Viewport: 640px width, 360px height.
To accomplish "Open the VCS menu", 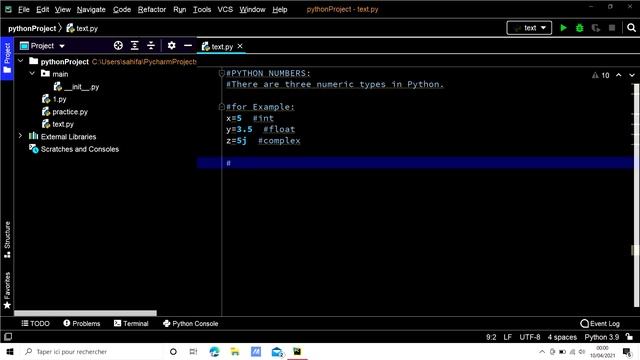I will pos(225,9).
